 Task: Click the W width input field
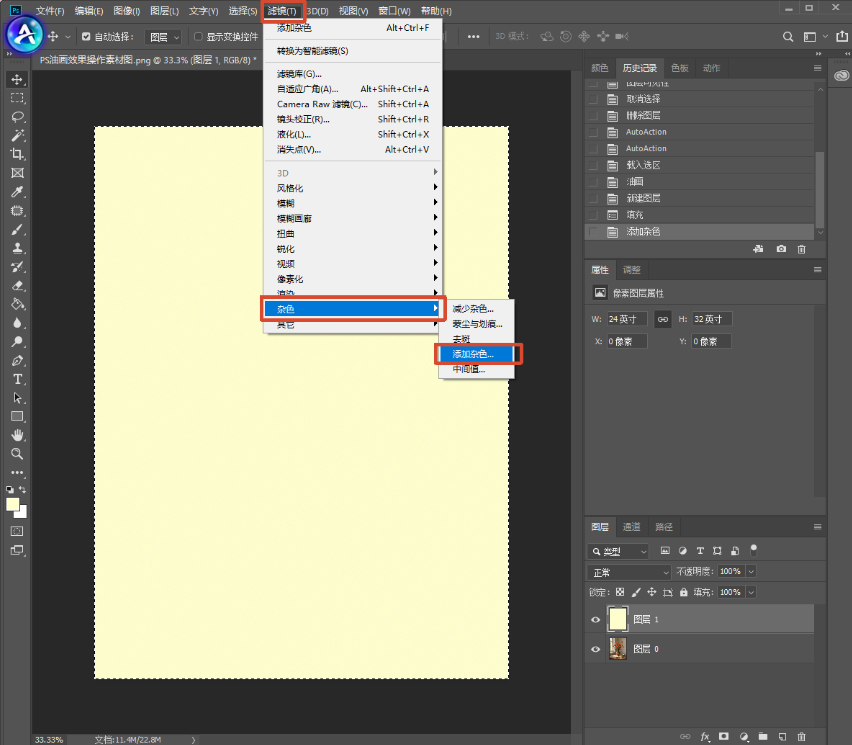pos(627,319)
